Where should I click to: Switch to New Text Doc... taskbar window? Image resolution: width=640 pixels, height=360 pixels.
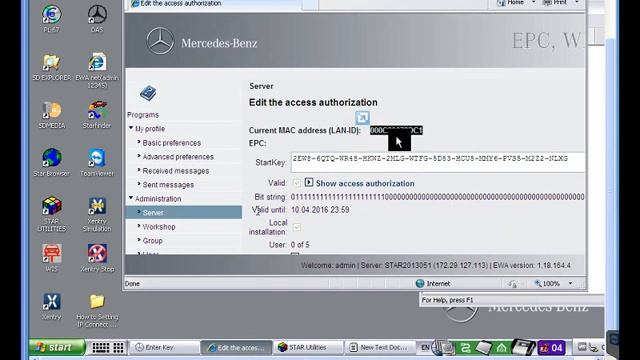click(x=380, y=347)
